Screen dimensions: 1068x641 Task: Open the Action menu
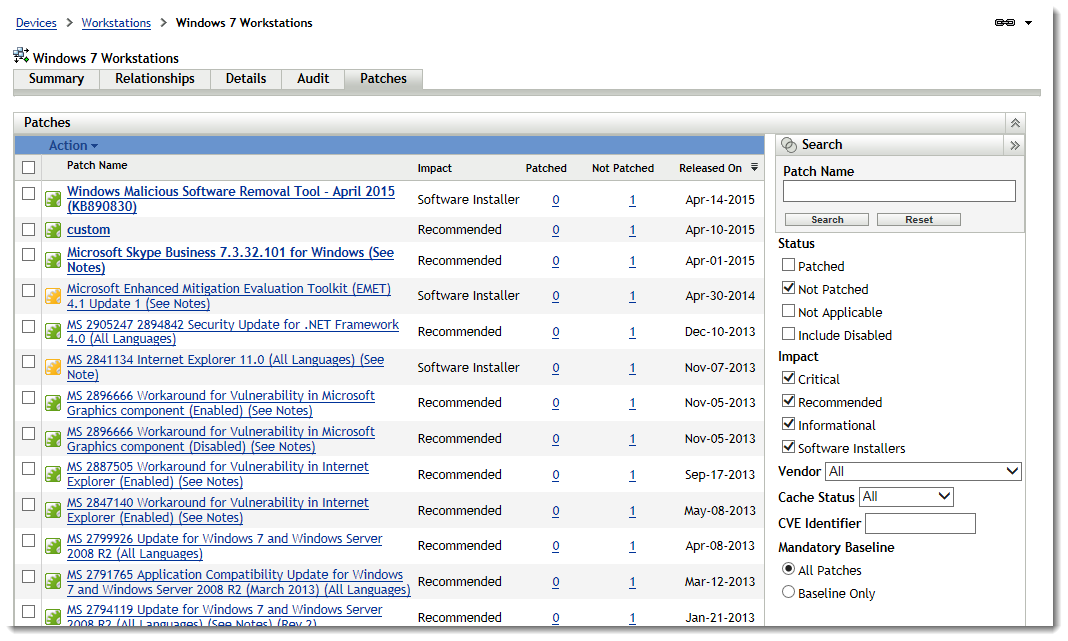coord(72,145)
